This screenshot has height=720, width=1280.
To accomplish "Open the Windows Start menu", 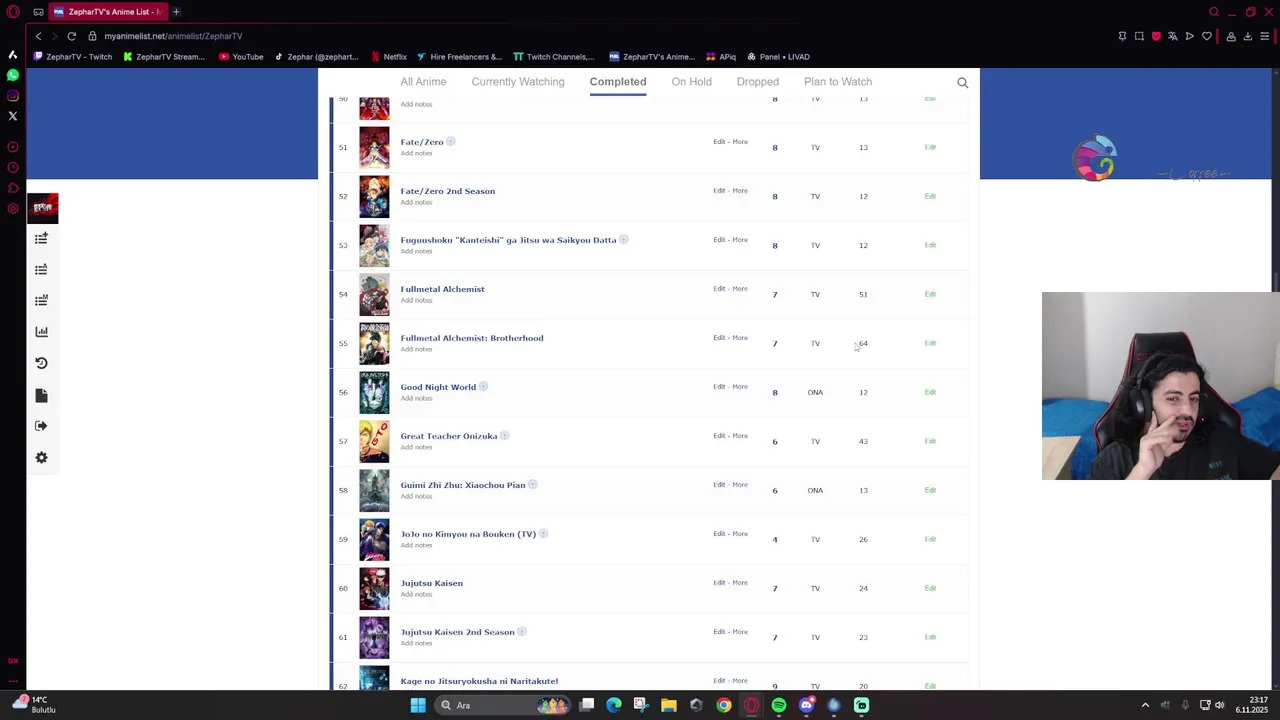I will click(418, 705).
